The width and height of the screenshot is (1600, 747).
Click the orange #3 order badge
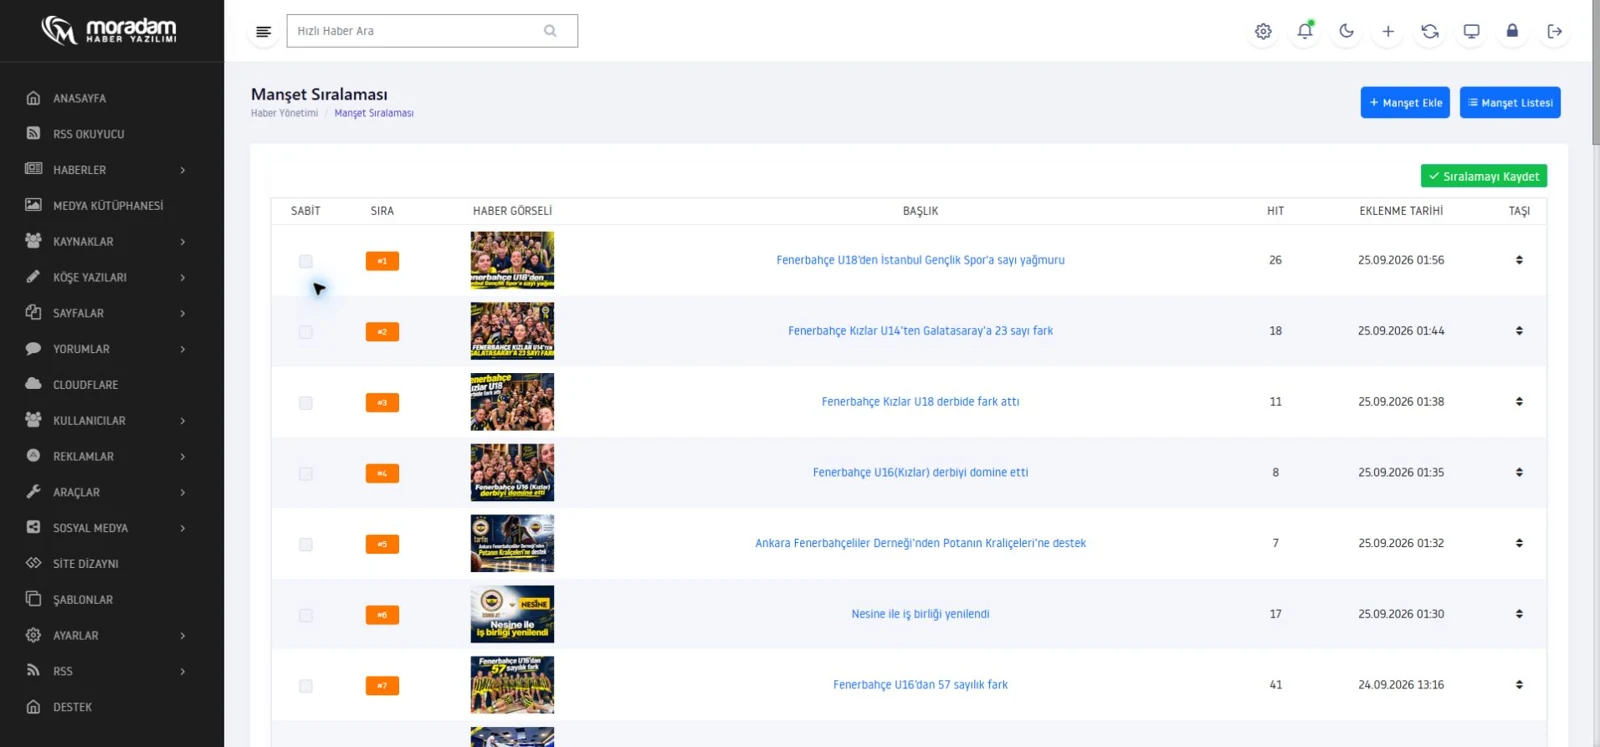(x=382, y=402)
